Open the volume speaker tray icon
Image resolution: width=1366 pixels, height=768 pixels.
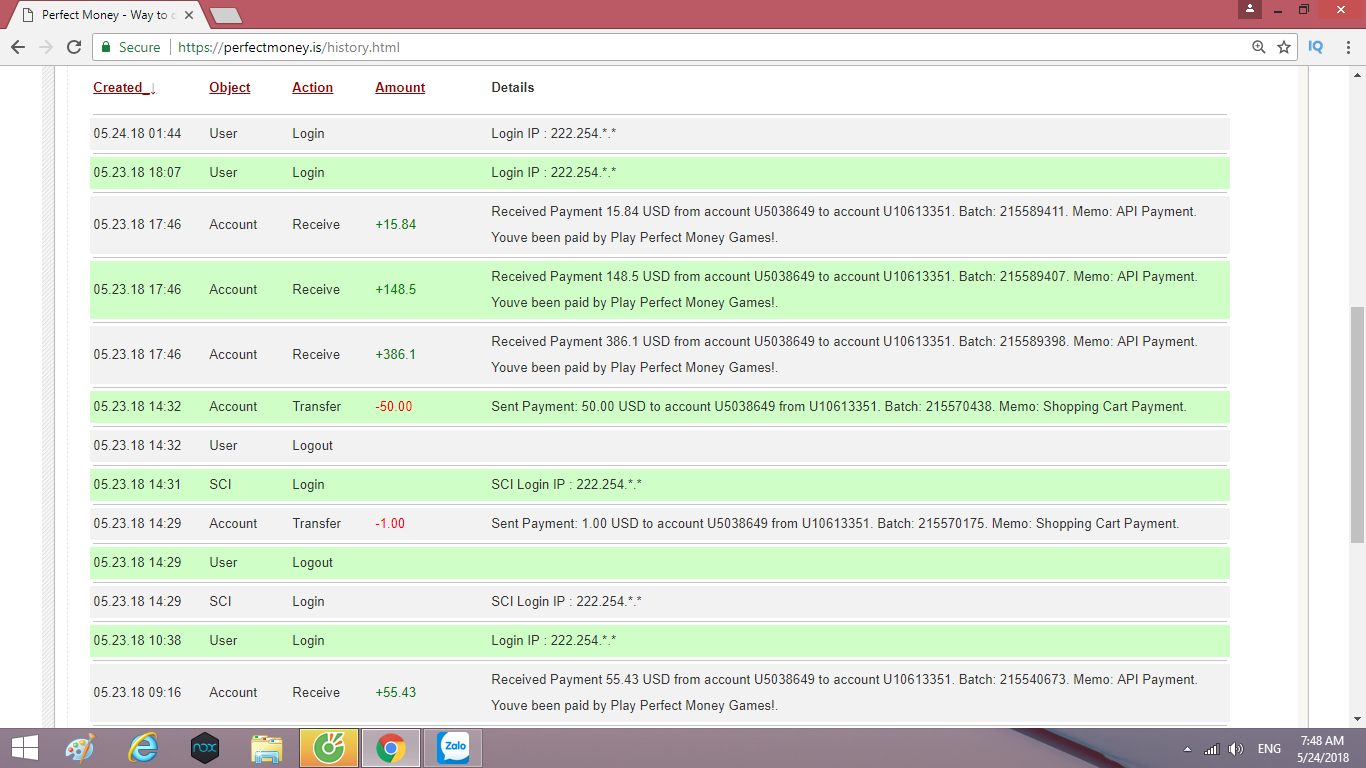[1236, 749]
